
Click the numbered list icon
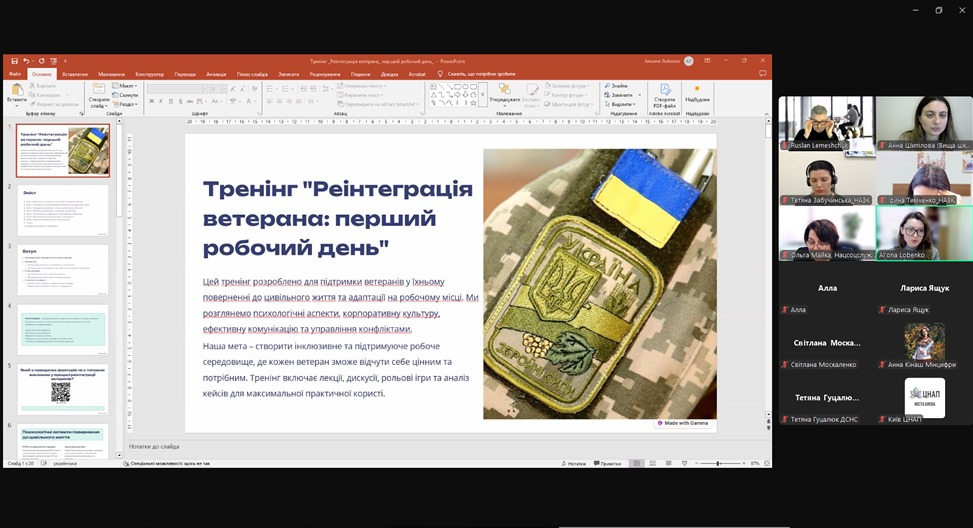click(x=284, y=89)
